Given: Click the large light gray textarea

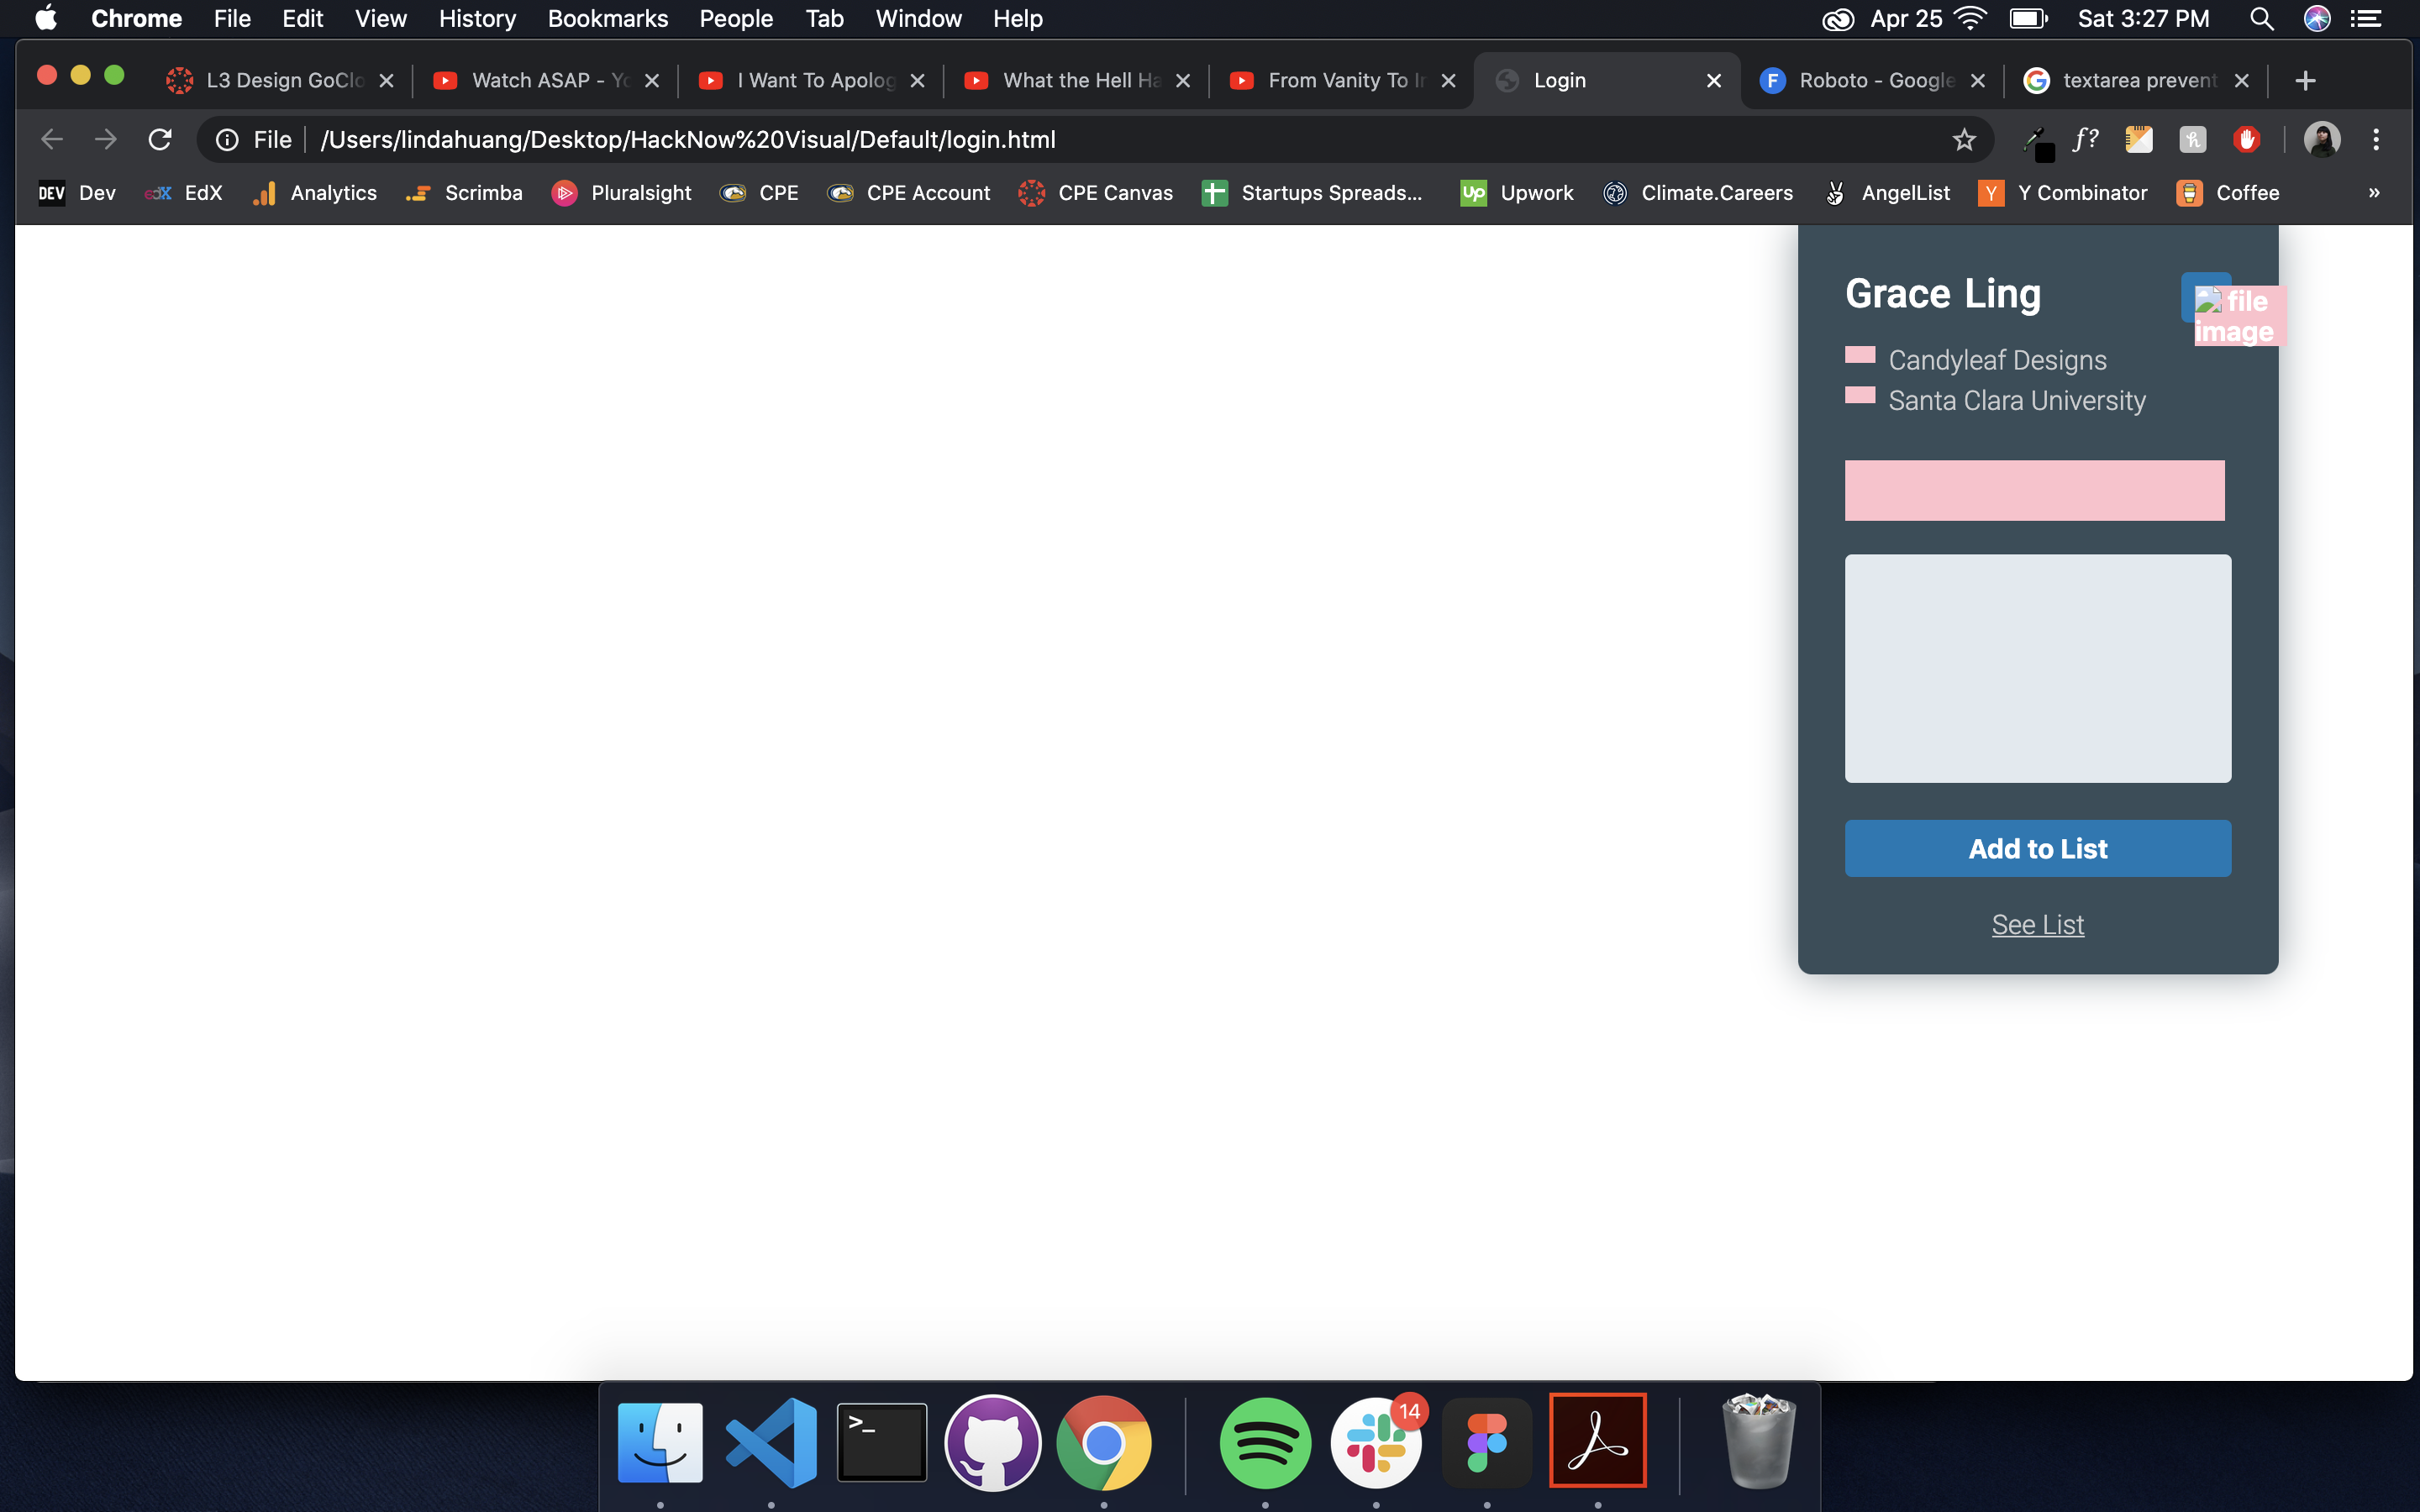Looking at the screenshot, I should pos(2037,669).
